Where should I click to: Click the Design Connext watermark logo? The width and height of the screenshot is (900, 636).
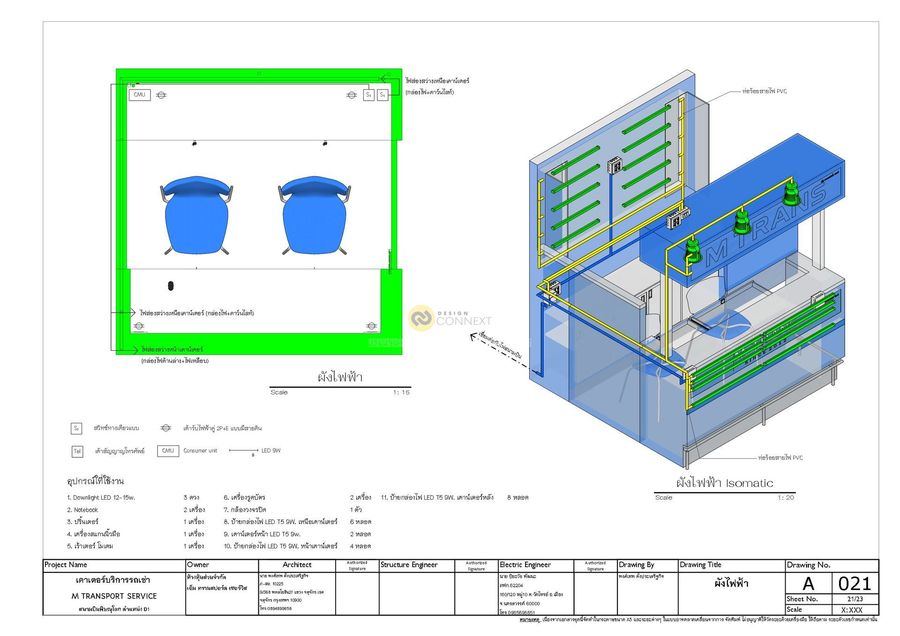click(422, 318)
